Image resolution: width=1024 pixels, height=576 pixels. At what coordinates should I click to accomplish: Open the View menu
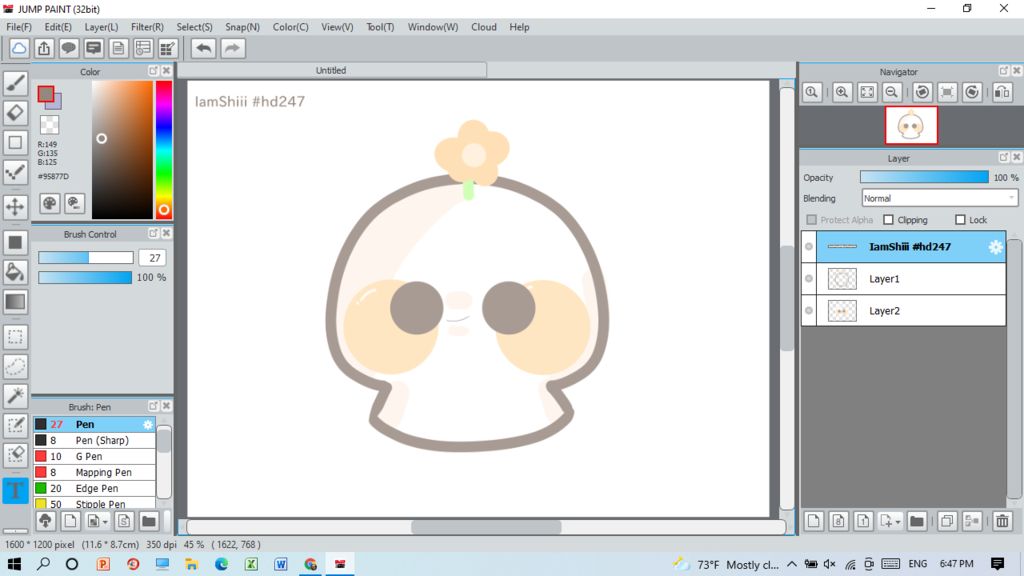(x=337, y=27)
